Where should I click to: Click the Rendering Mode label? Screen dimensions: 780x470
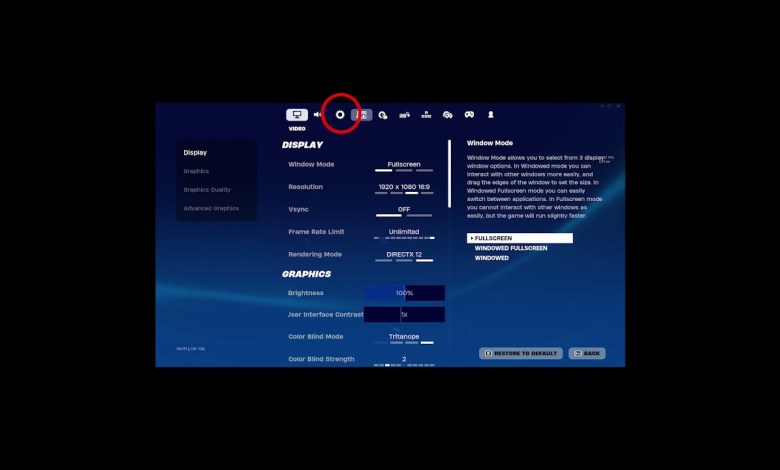[x=315, y=254]
